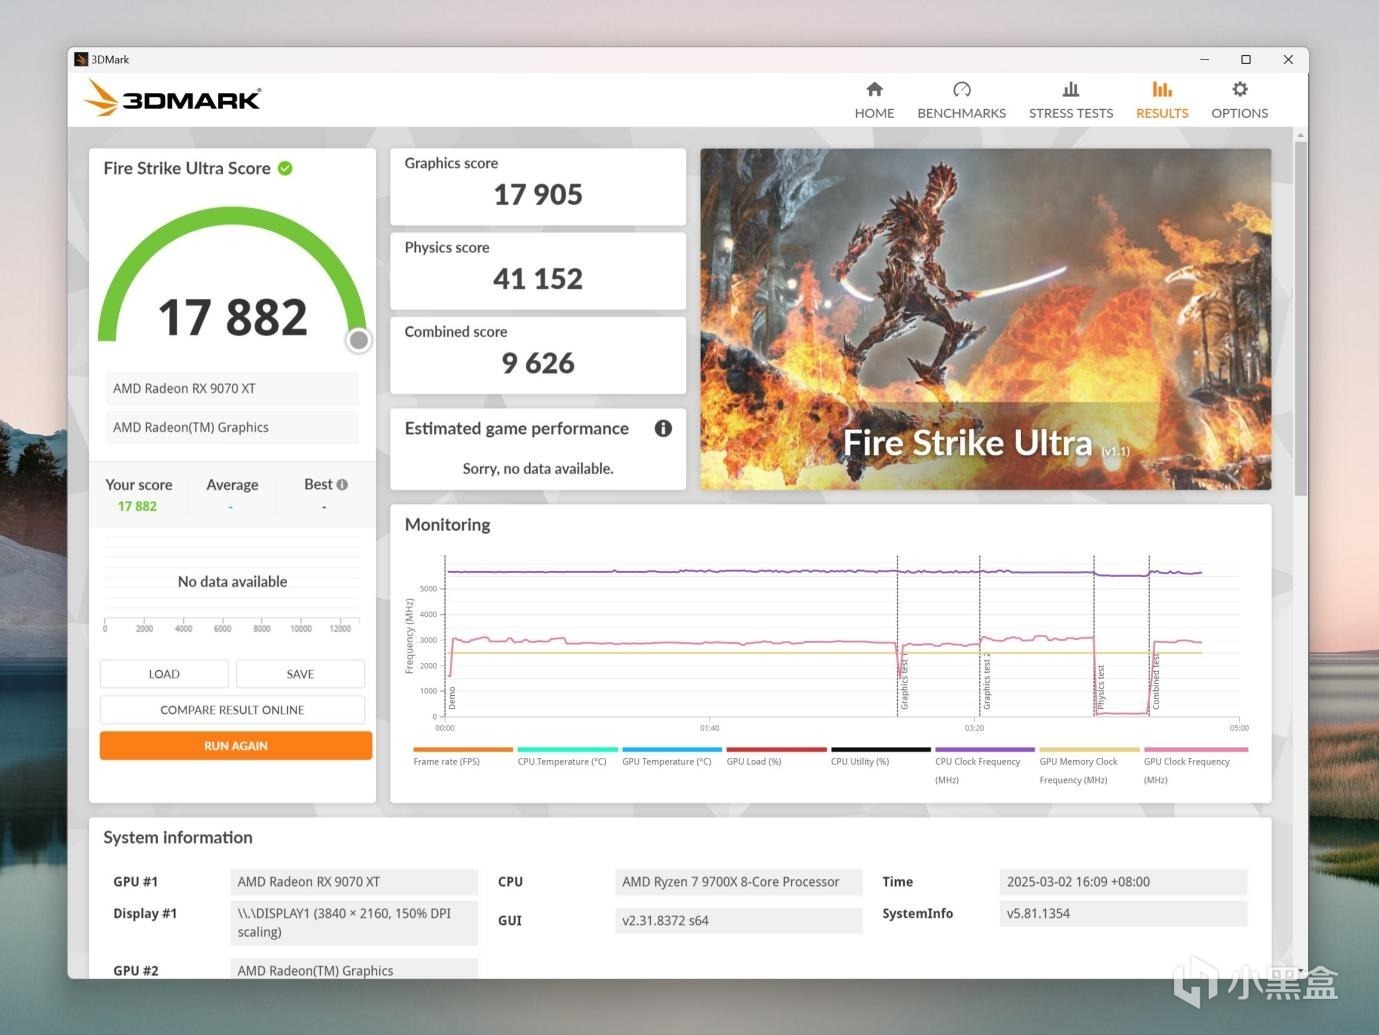This screenshot has height=1035, width=1379.
Task: Click the SAVE button
Action: (x=300, y=674)
